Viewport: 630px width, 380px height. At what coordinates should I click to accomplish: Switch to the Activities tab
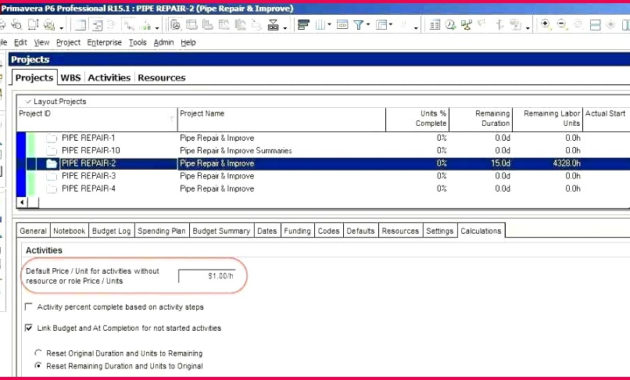tap(109, 78)
